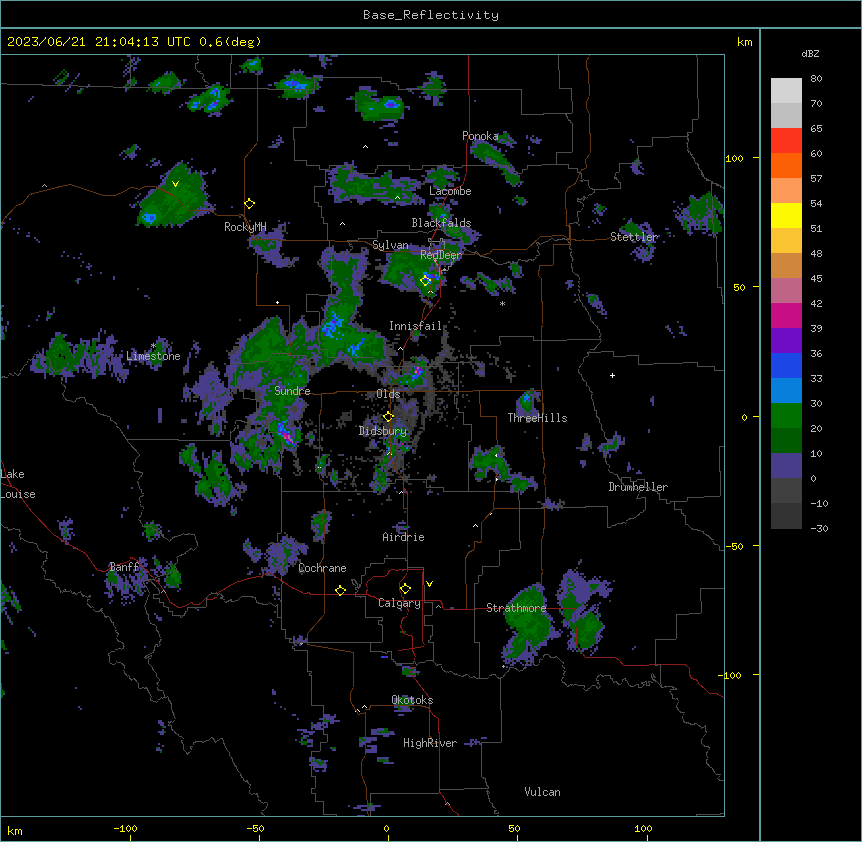Screen dimensions: 862x842
Task: Click the km label at bottom-left of axis
Action: point(15,831)
